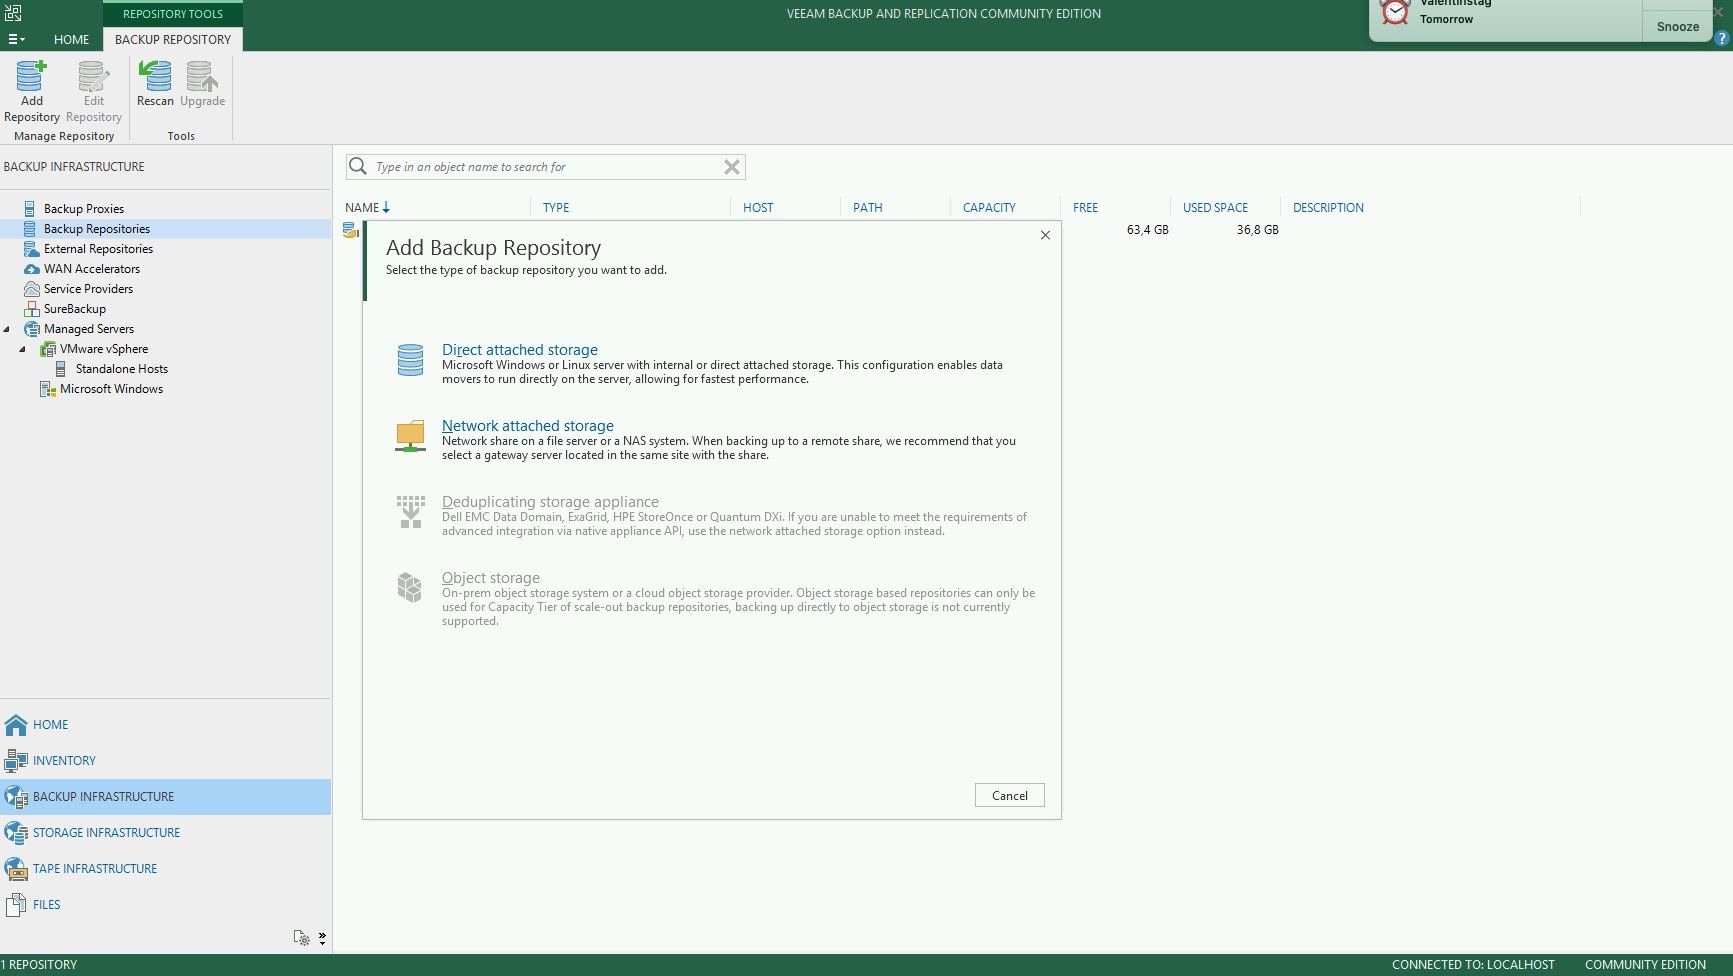
Task: Click the USED SPACE column header
Action: [x=1215, y=207]
